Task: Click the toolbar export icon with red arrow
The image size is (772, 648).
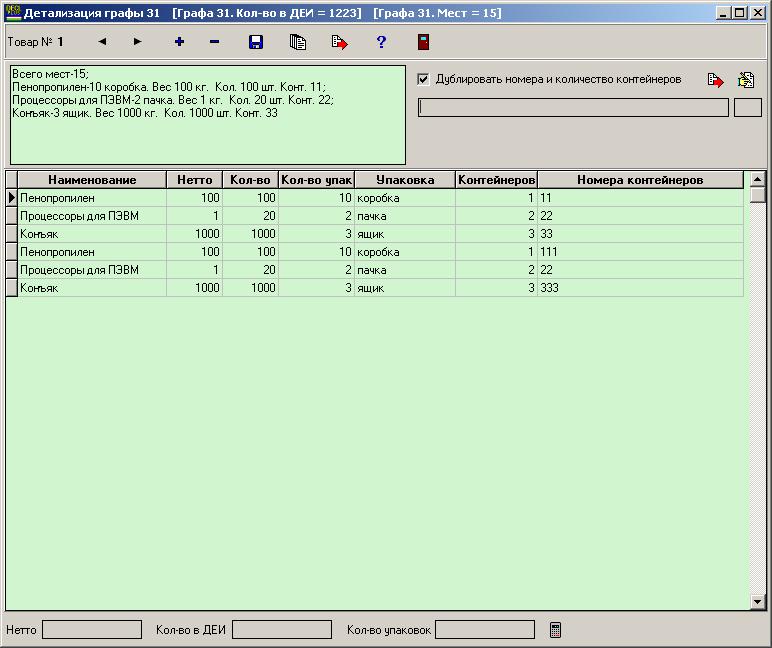Action: (339, 42)
